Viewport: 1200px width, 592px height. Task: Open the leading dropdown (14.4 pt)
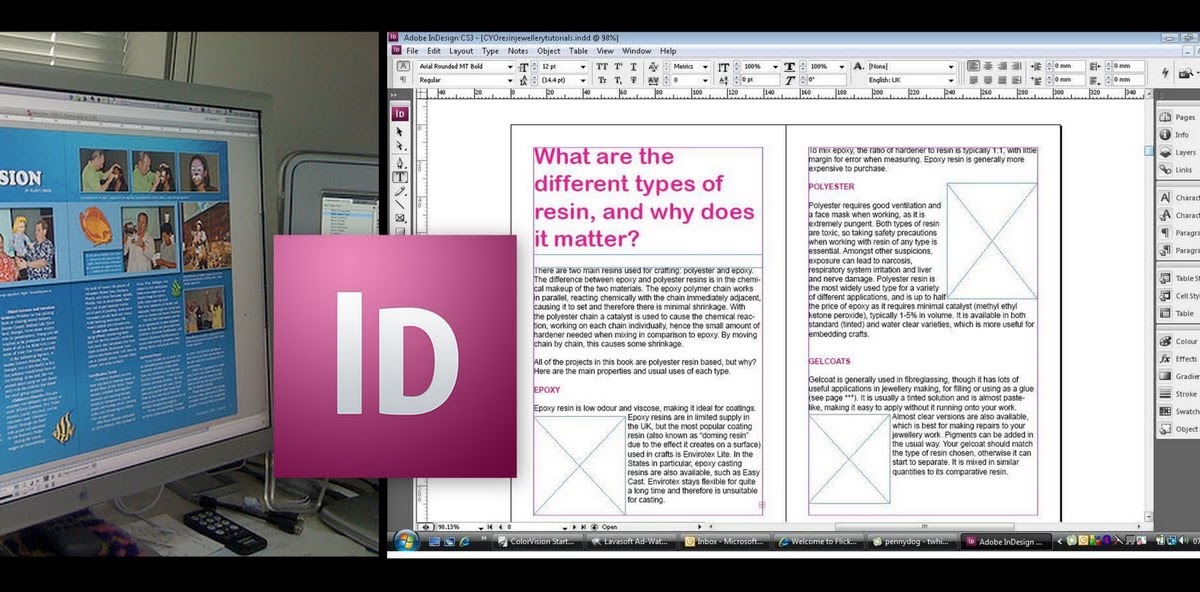(584, 80)
